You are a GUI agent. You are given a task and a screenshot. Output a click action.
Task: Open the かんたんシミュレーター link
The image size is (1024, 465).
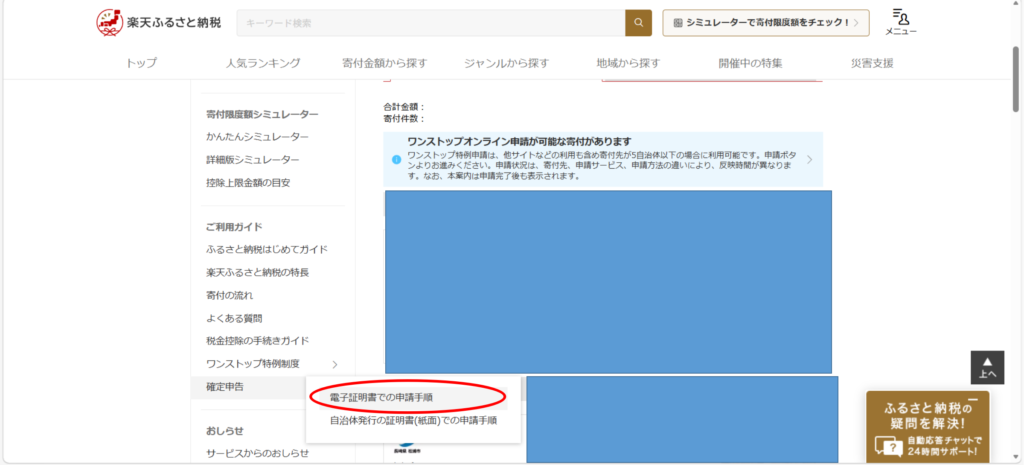(x=257, y=136)
